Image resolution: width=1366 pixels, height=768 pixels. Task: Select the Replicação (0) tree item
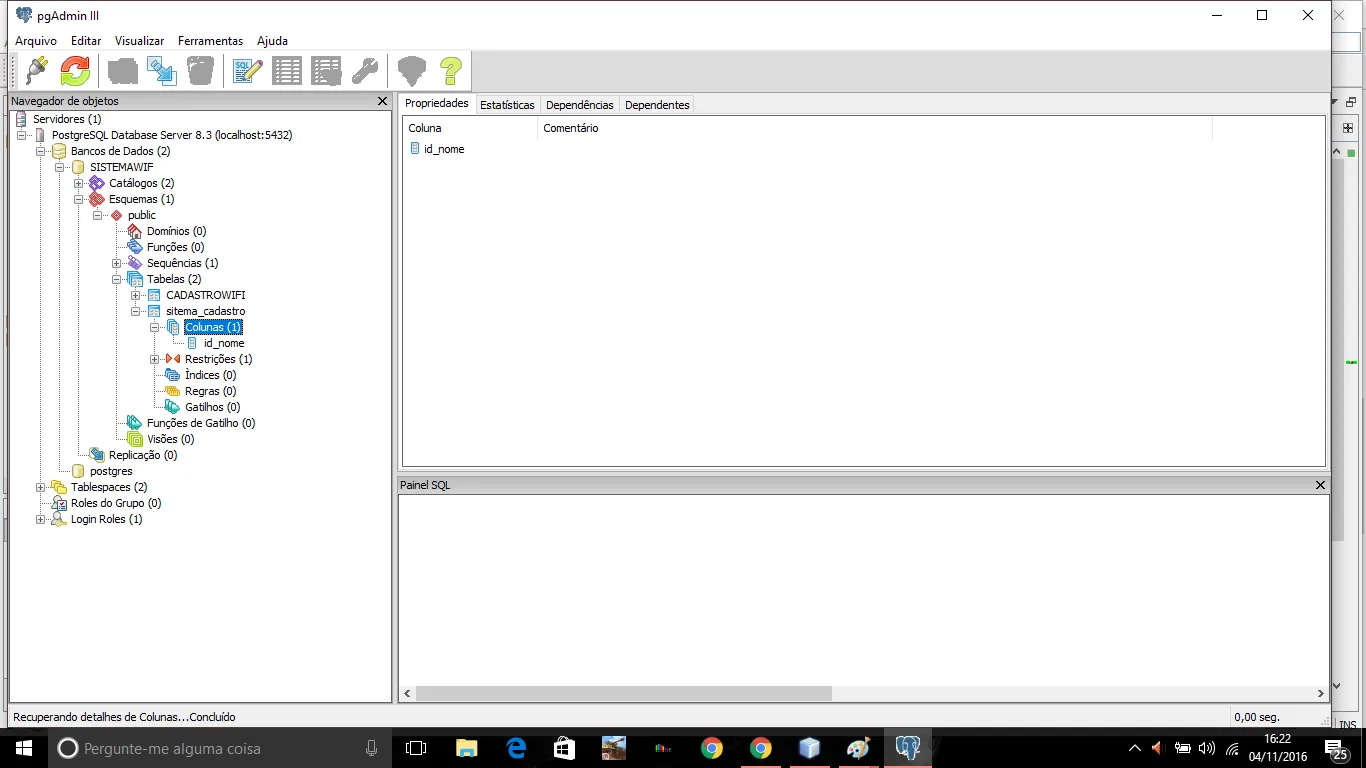(143, 455)
